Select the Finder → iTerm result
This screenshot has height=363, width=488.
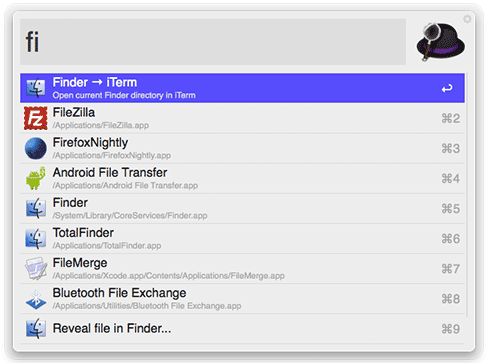242,88
